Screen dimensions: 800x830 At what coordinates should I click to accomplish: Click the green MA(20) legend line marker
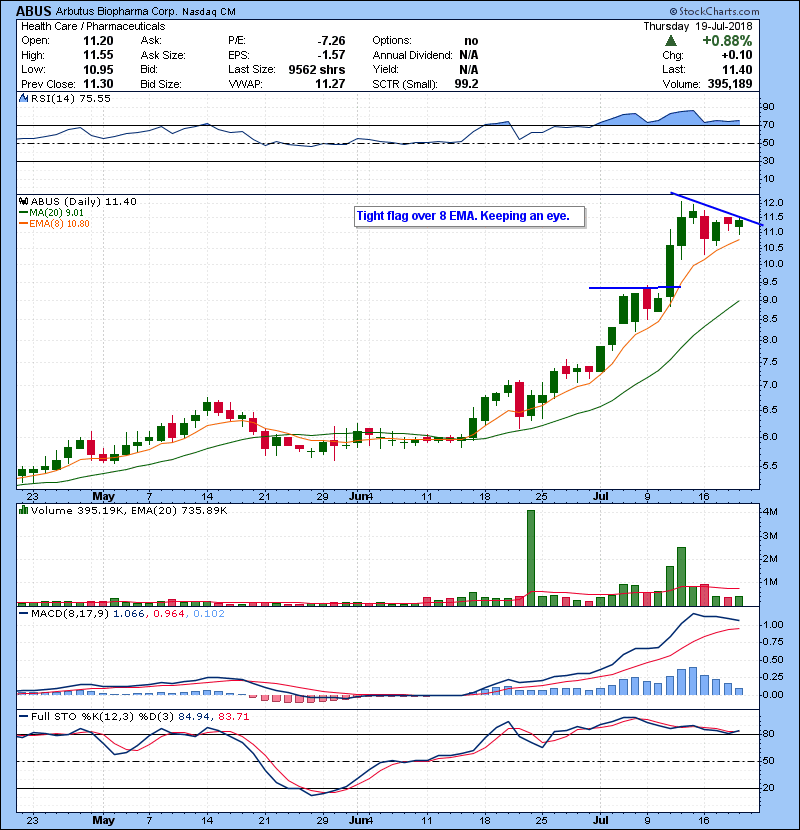click(x=23, y=213)
